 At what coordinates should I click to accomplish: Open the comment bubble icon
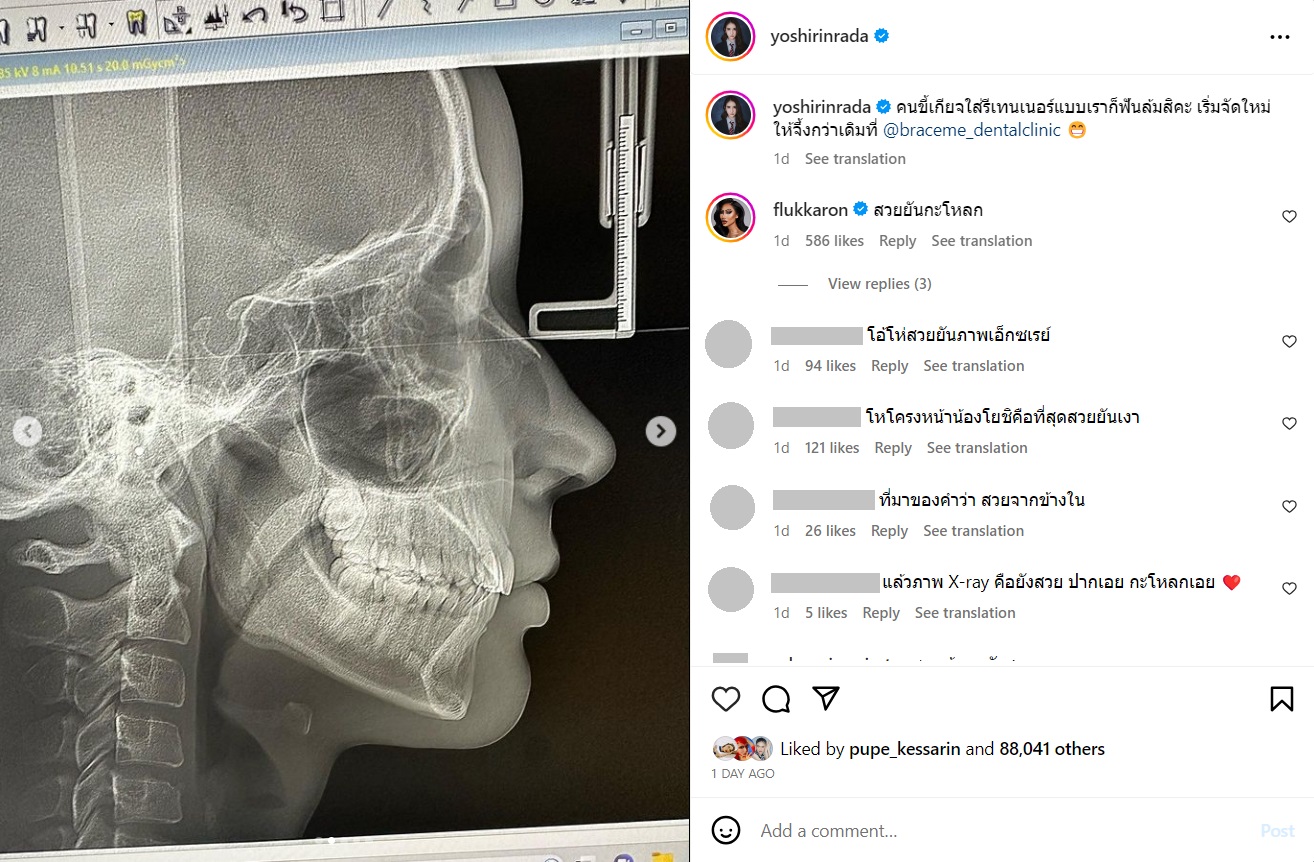(x=776, y=698)
